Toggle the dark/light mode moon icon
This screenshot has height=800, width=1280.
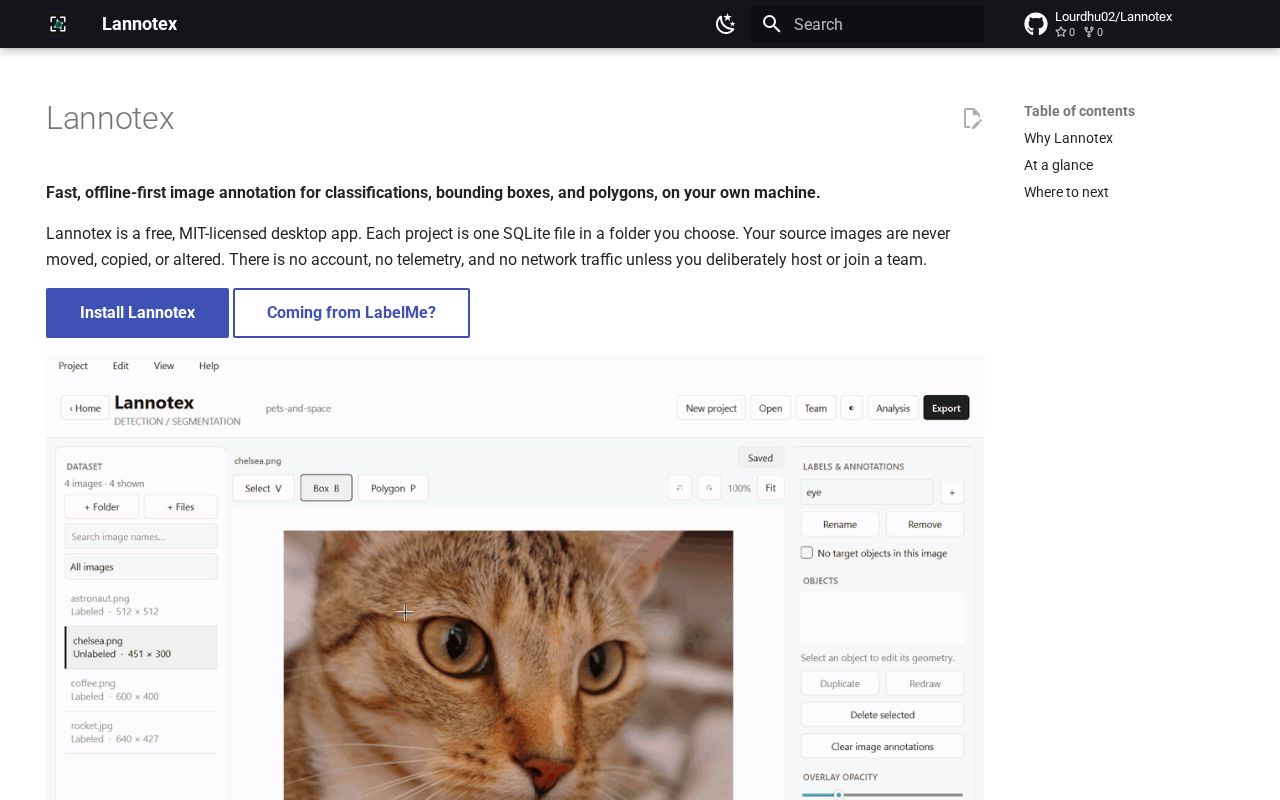point(726,24)
